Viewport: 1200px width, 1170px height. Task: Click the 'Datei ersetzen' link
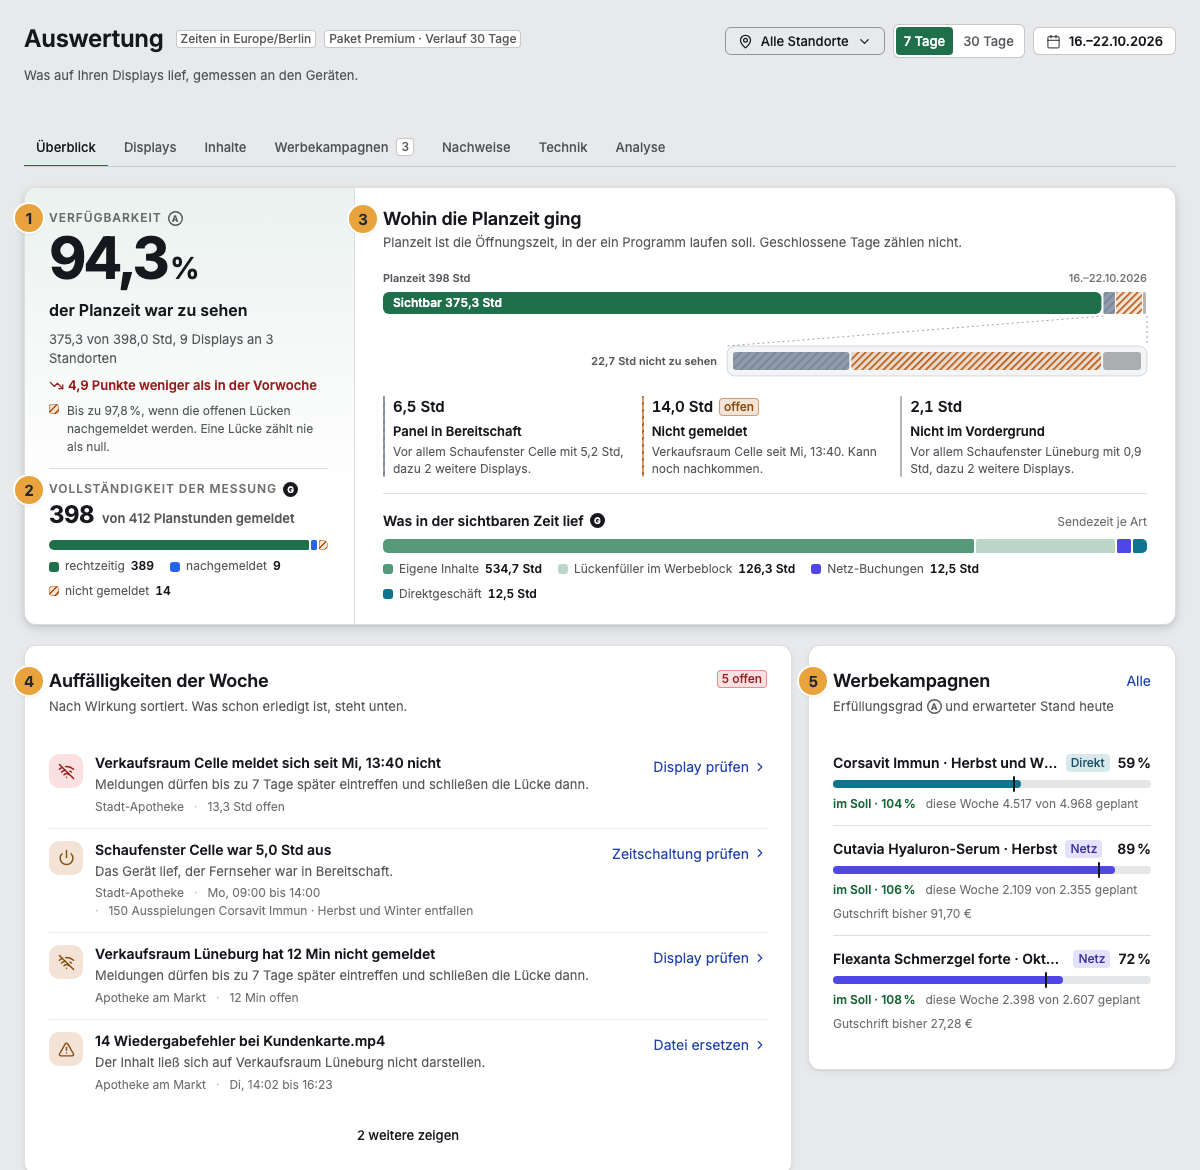click(709, 1045)
